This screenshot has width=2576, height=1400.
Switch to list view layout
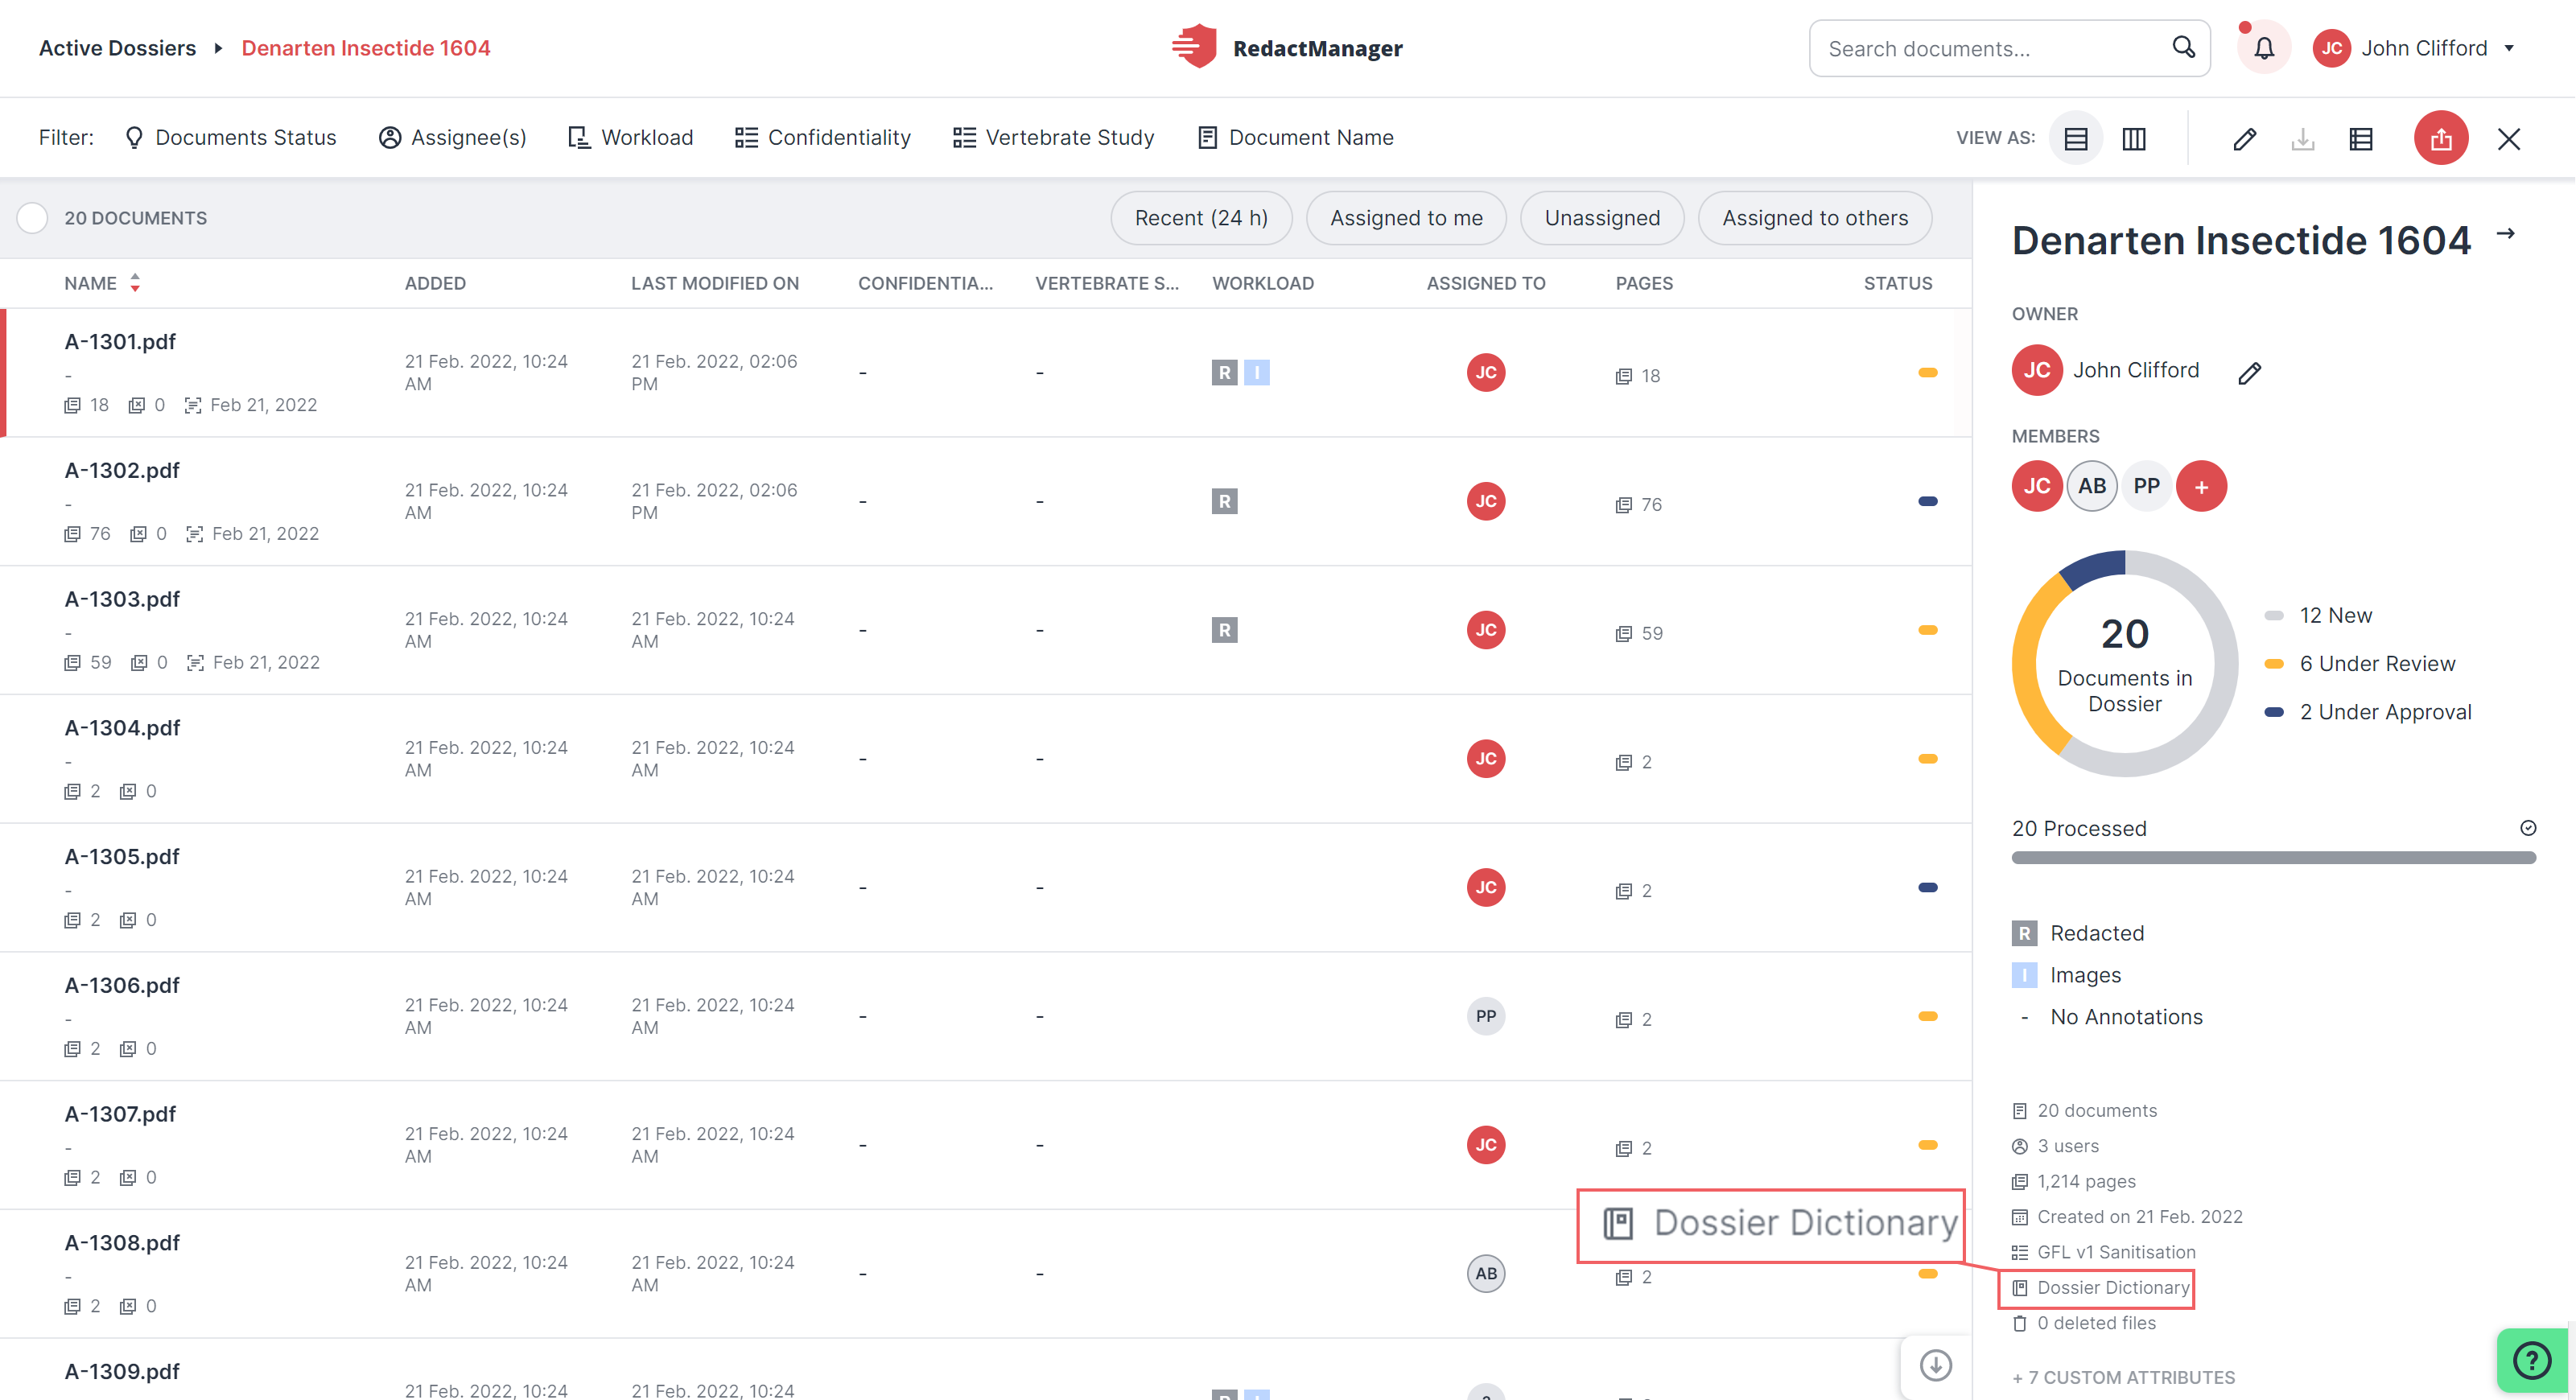2075,138
